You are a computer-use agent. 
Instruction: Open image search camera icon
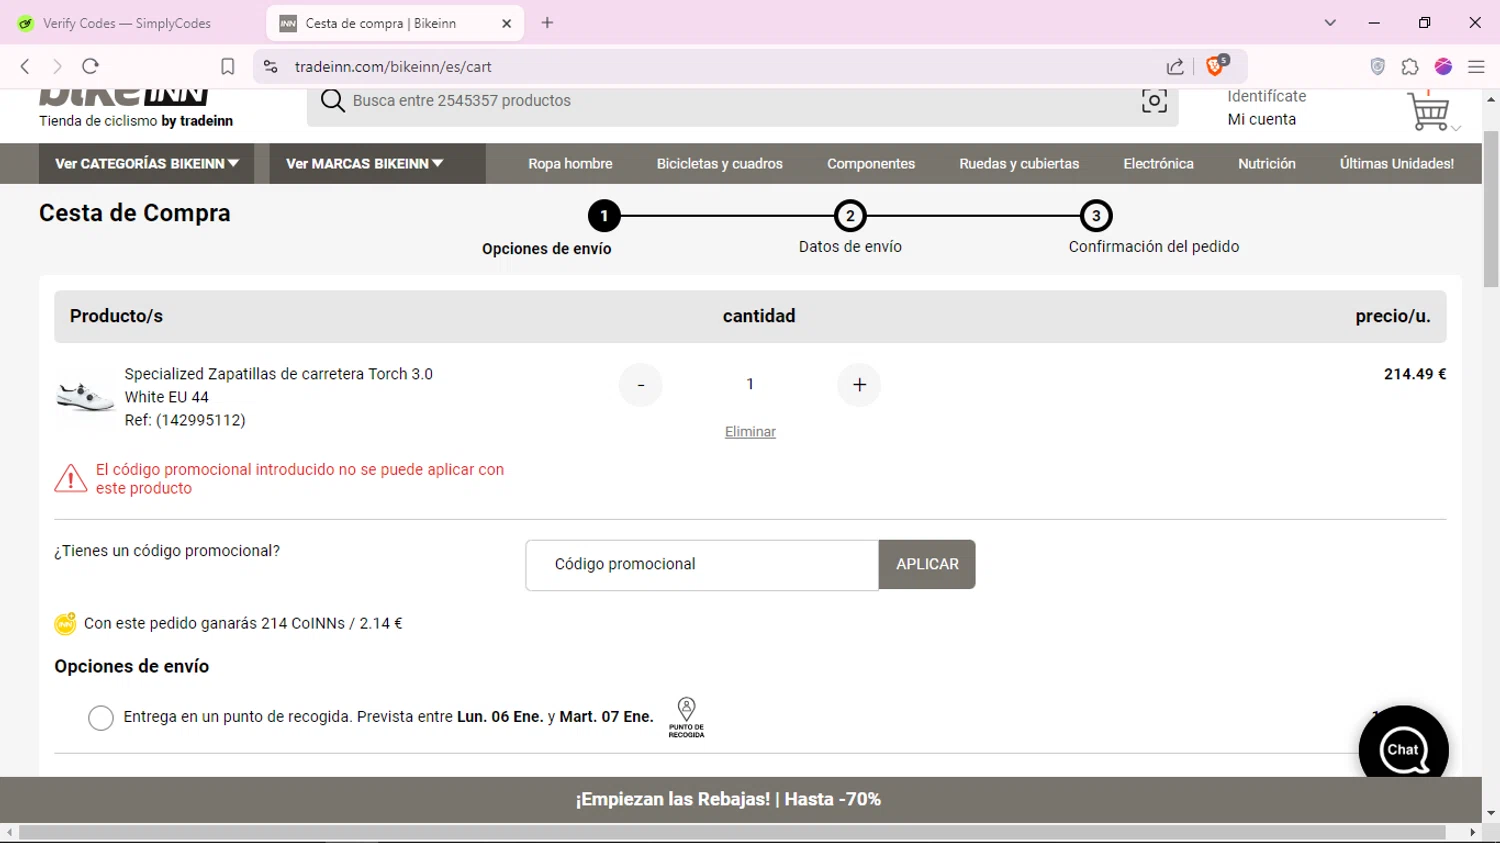click(x=1154, y=100)
